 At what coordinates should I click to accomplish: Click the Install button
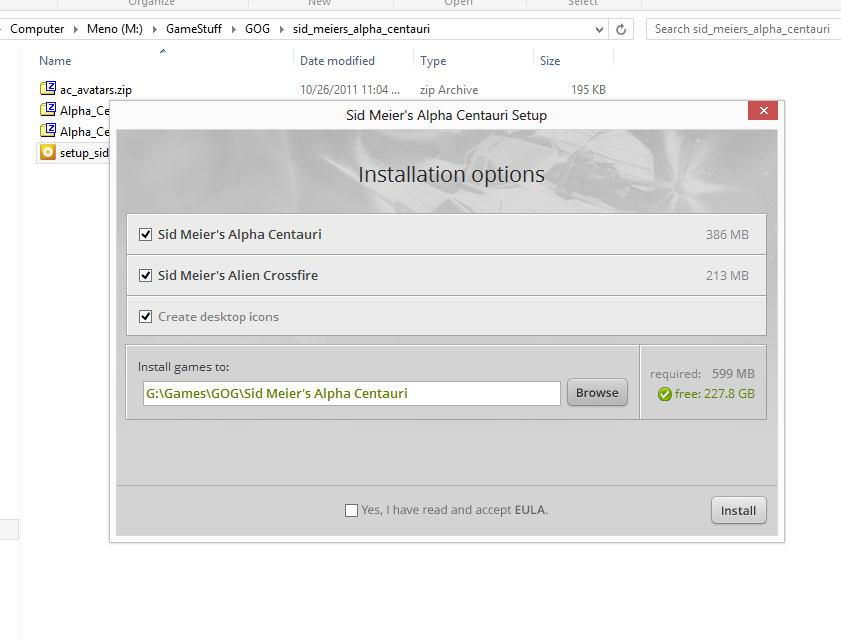[x=739, y=510]
